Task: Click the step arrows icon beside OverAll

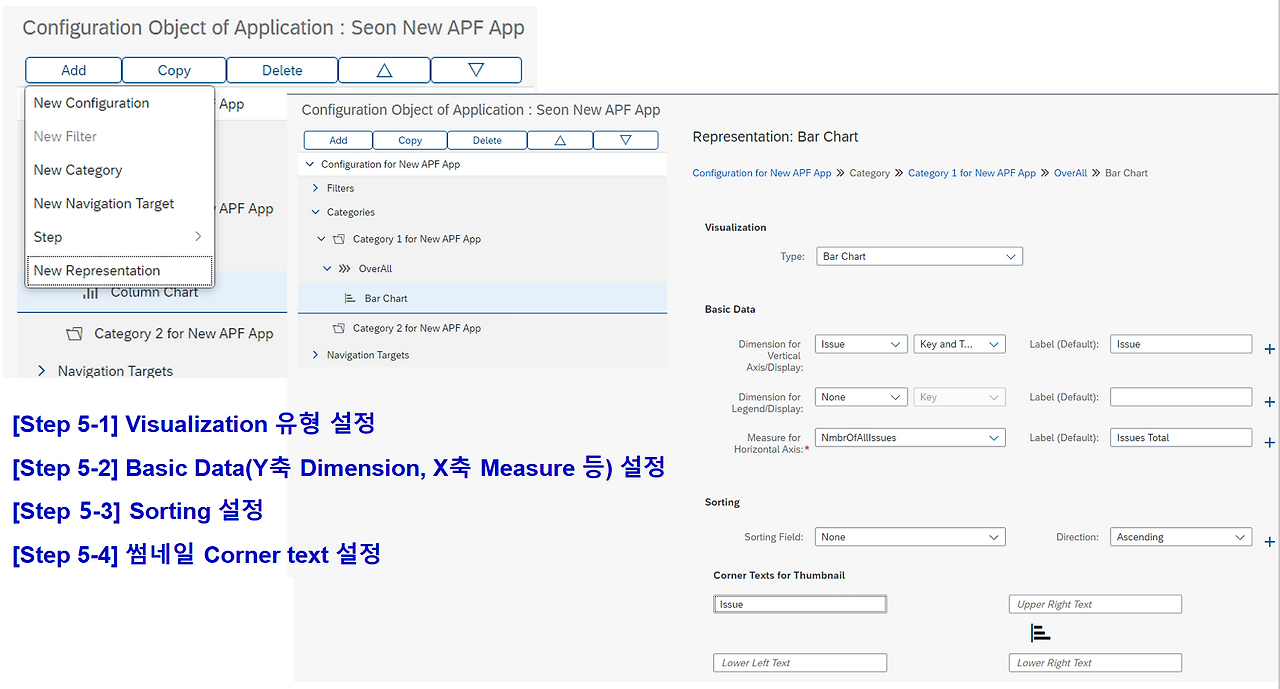Action: [344, 268]
